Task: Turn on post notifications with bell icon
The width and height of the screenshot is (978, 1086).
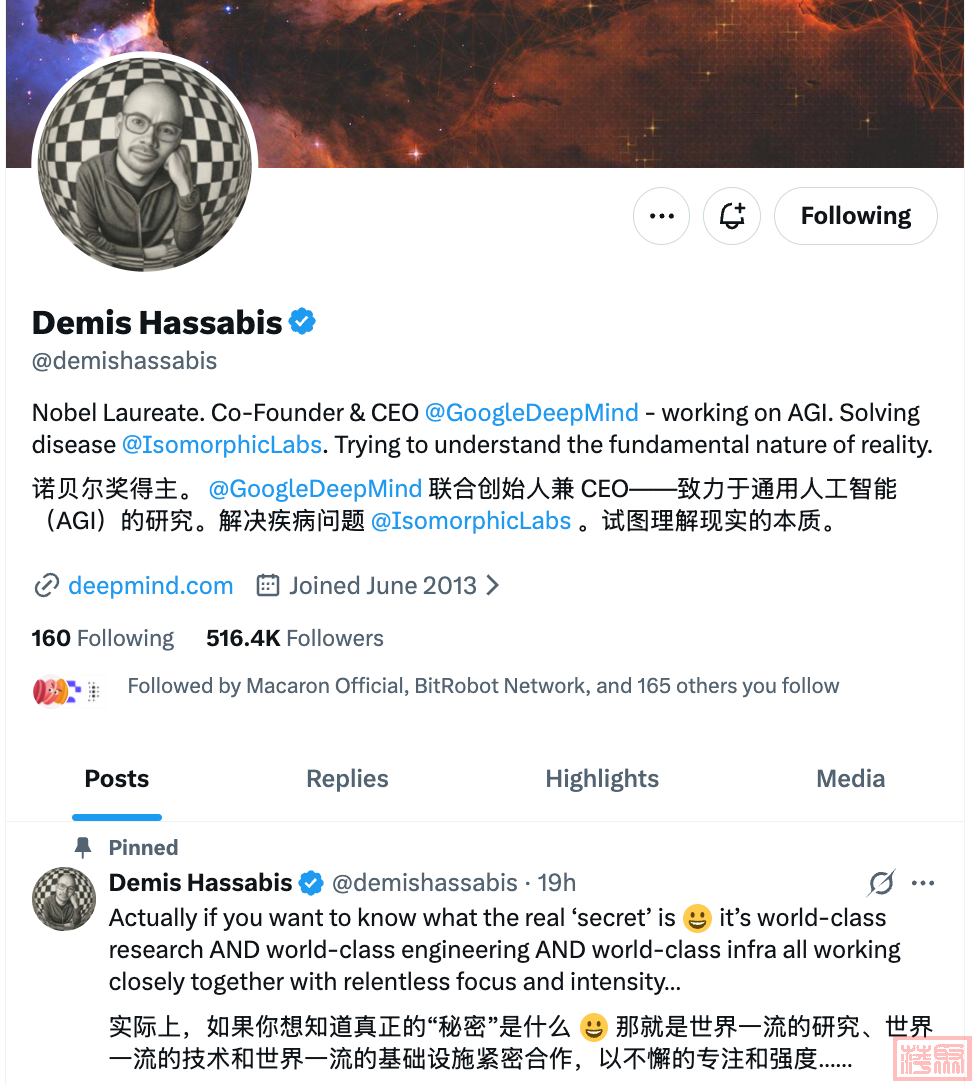Action: pyautogui.click(x=731, y=216)
